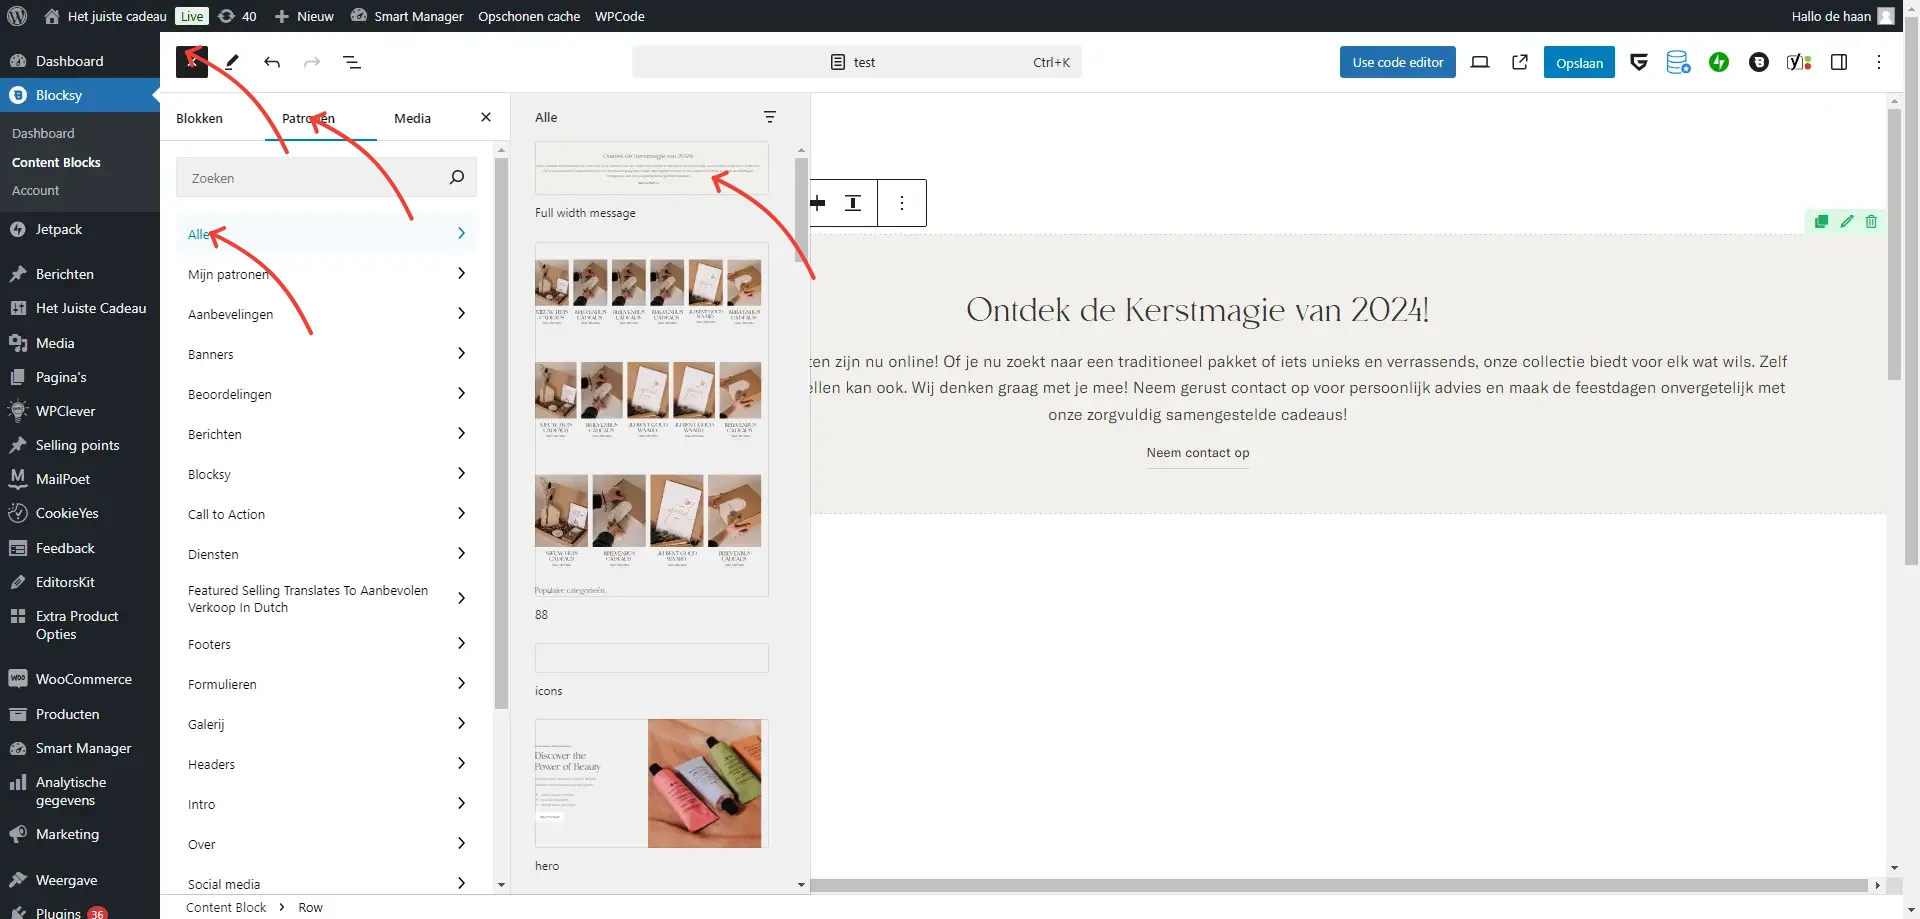Click the Undo arrow in toolbar
1920x919 pixels.
tap(272, 62)
